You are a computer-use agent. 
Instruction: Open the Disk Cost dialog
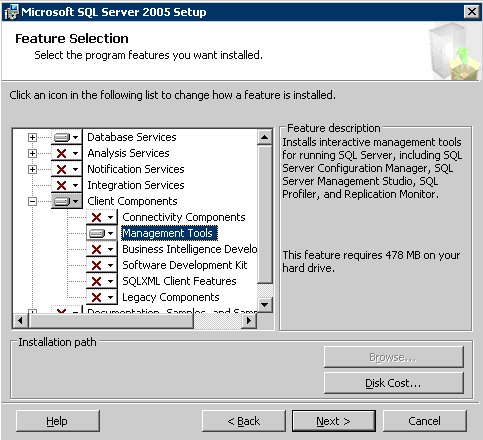pos(394,383)
